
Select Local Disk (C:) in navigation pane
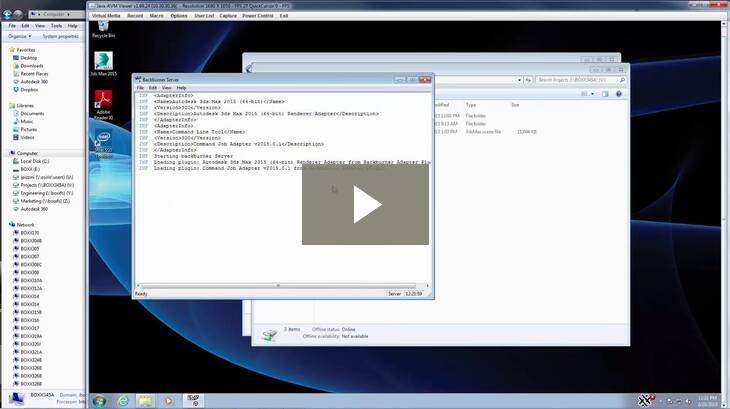point(34,161)
